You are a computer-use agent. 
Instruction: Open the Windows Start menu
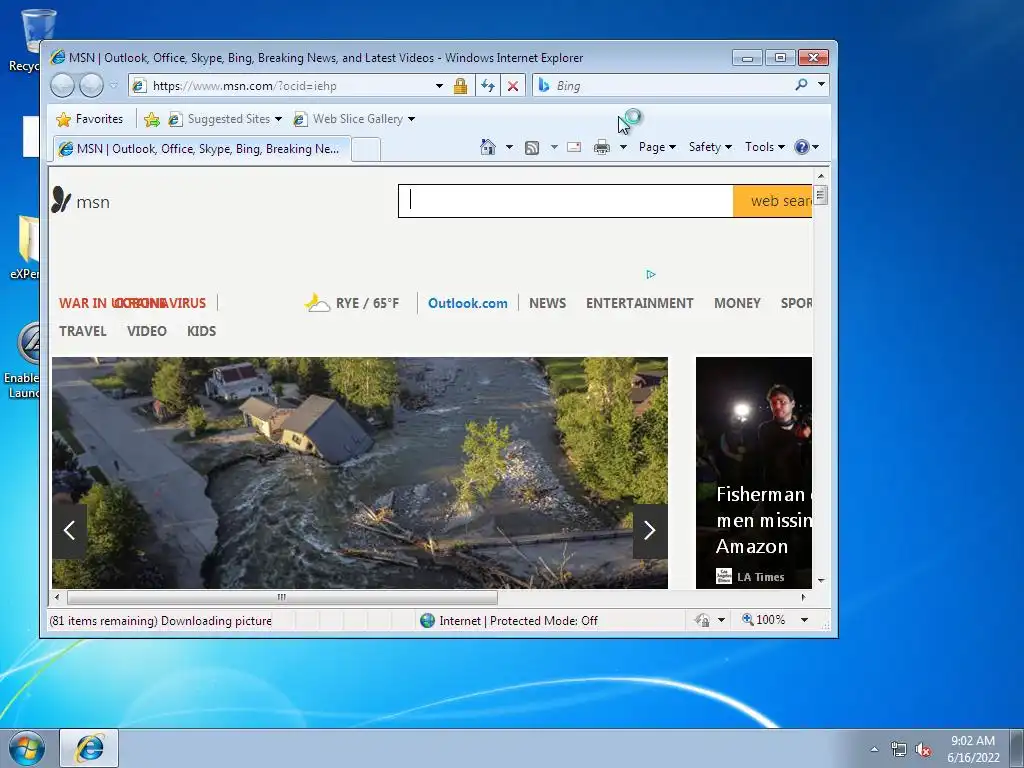27,748
